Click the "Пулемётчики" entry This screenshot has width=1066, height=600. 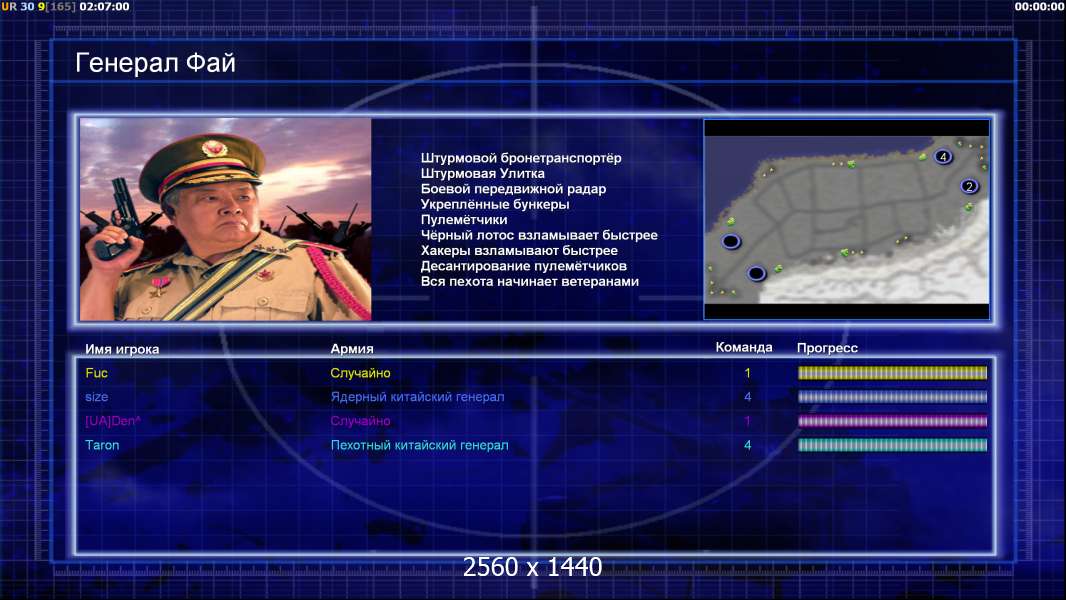pos(464,219)
